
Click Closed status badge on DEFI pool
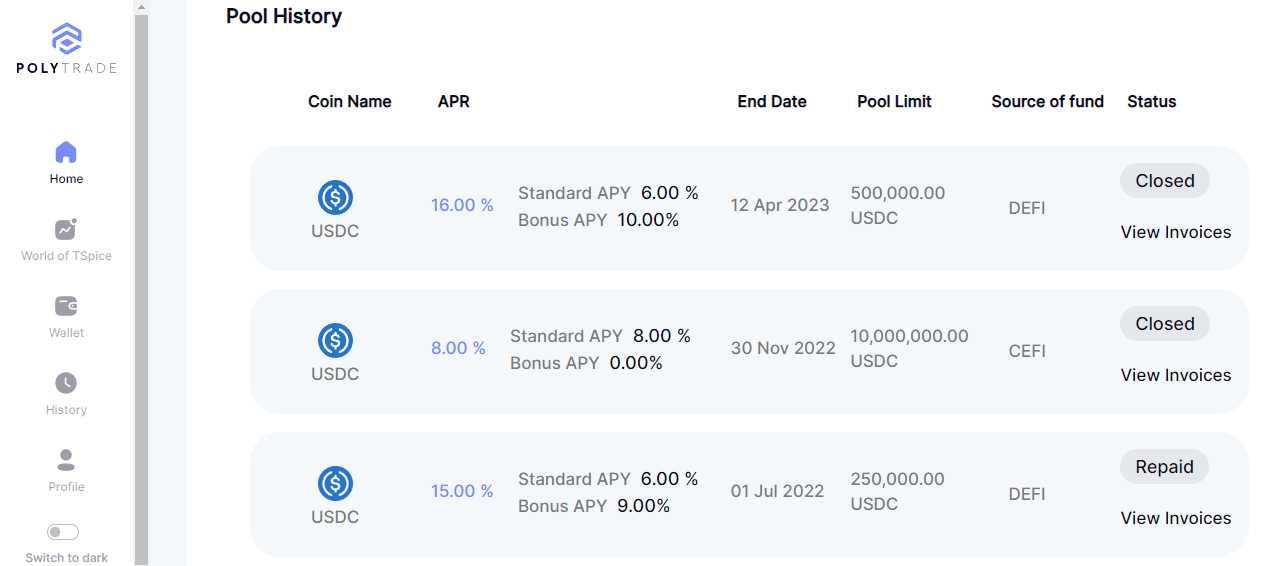coord(1164,181)
